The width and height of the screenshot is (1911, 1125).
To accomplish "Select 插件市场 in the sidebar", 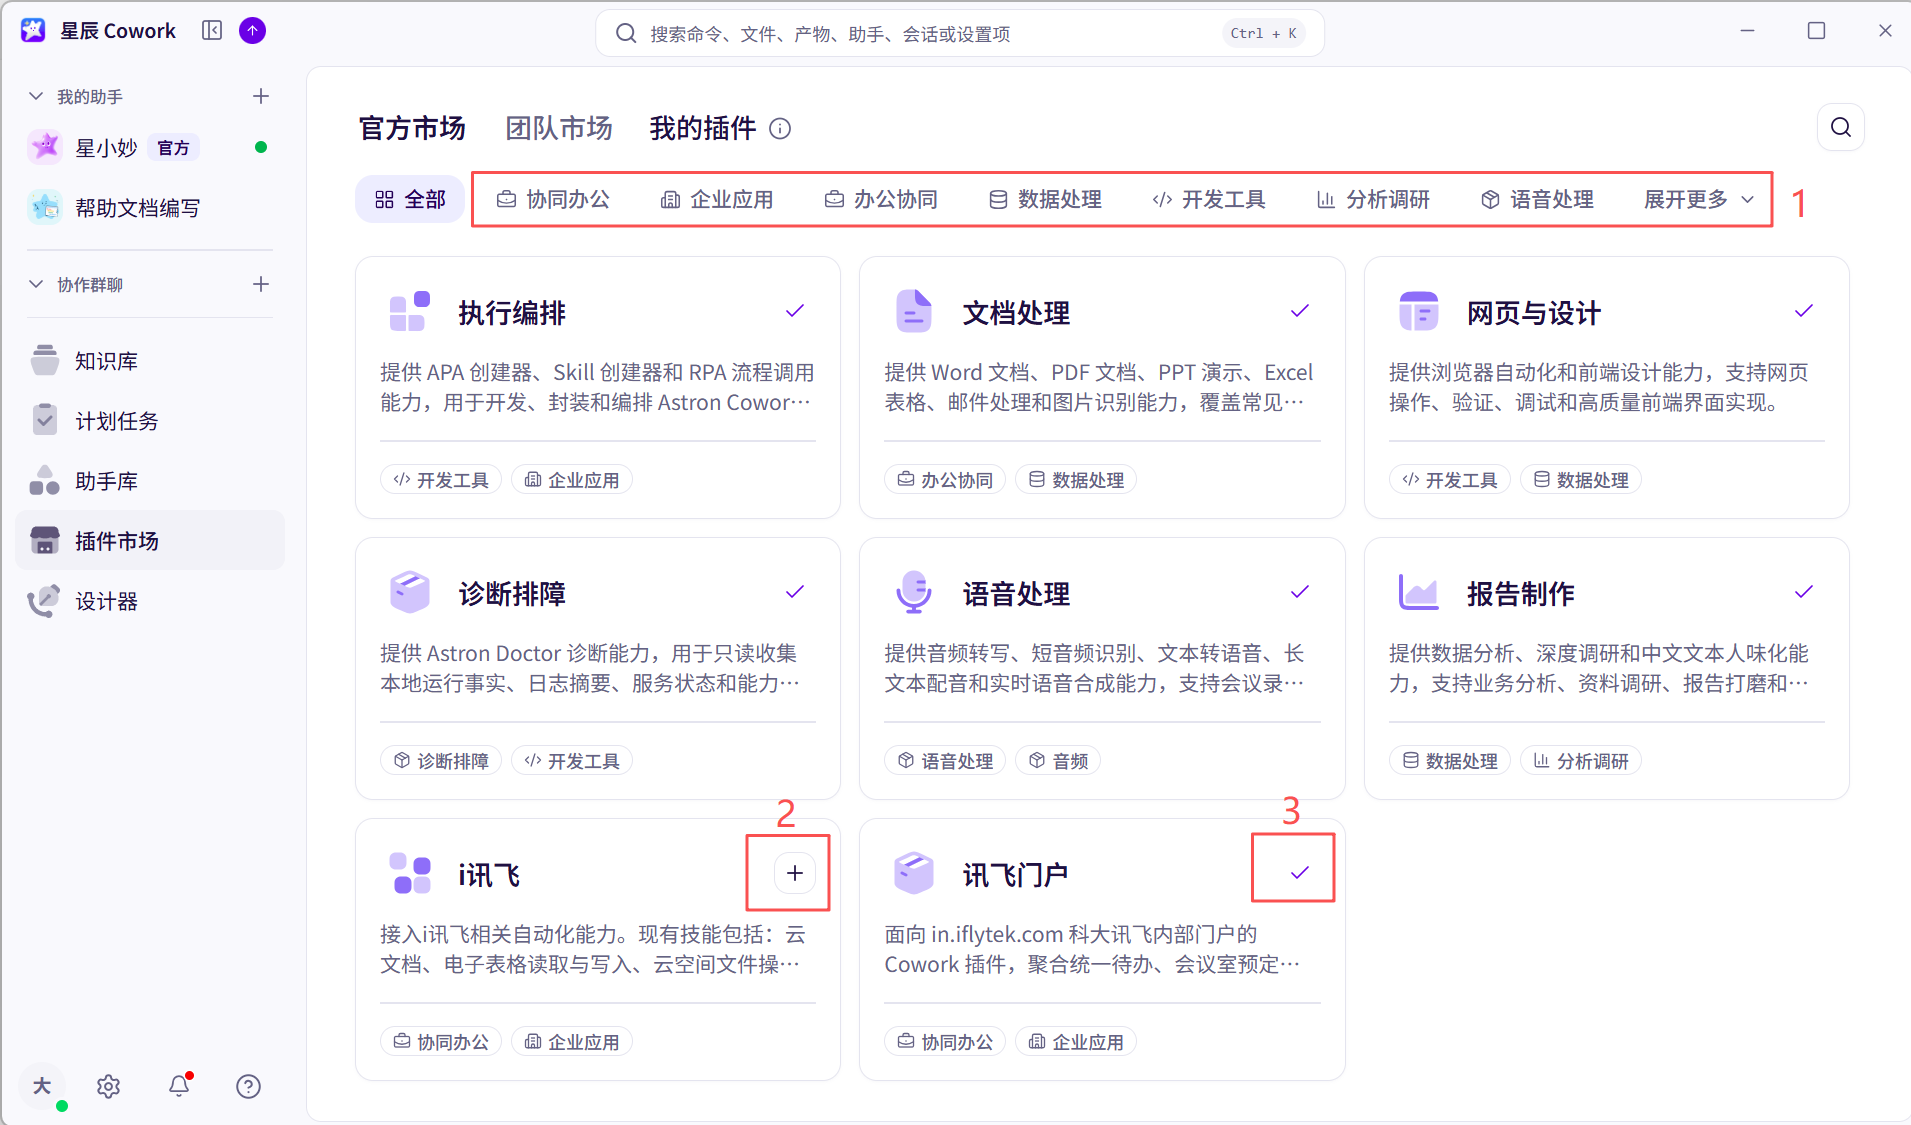I will (150, 541).
